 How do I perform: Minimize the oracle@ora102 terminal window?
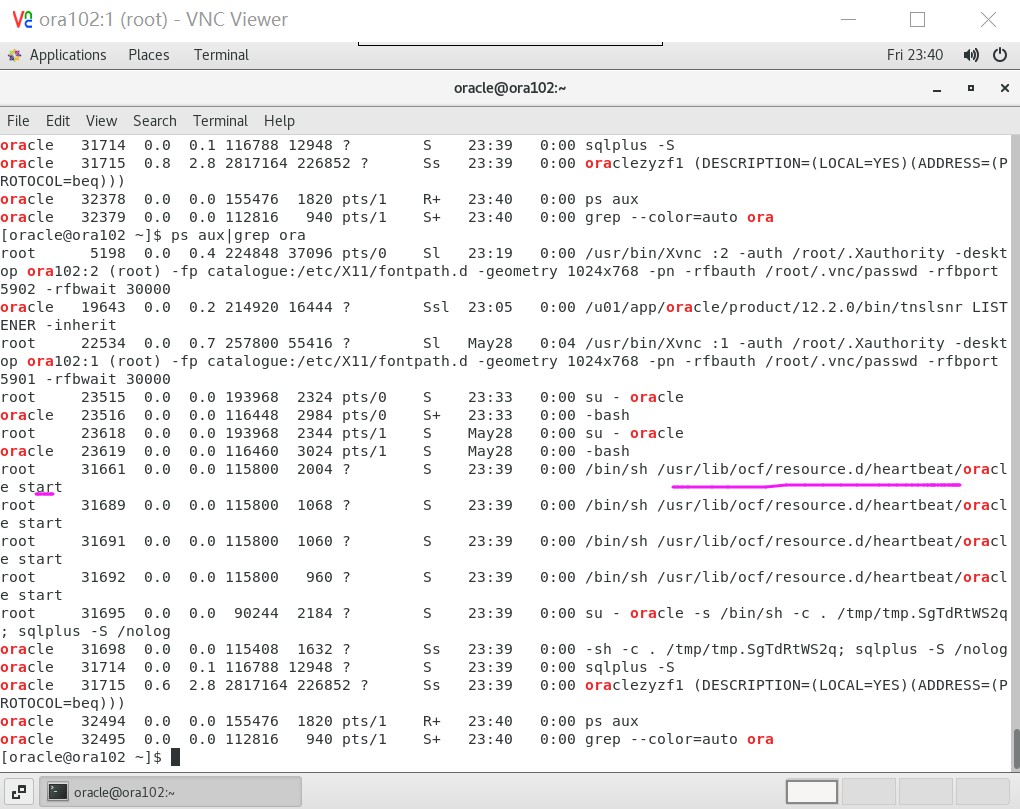point(936,90)
